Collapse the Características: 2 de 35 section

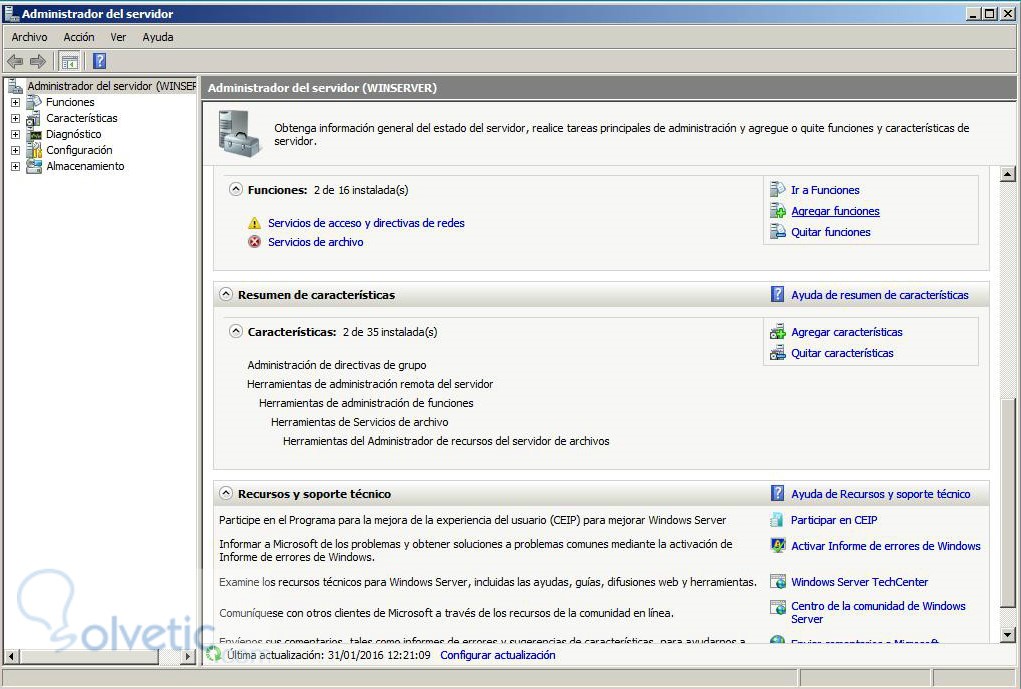click(236, 331)
